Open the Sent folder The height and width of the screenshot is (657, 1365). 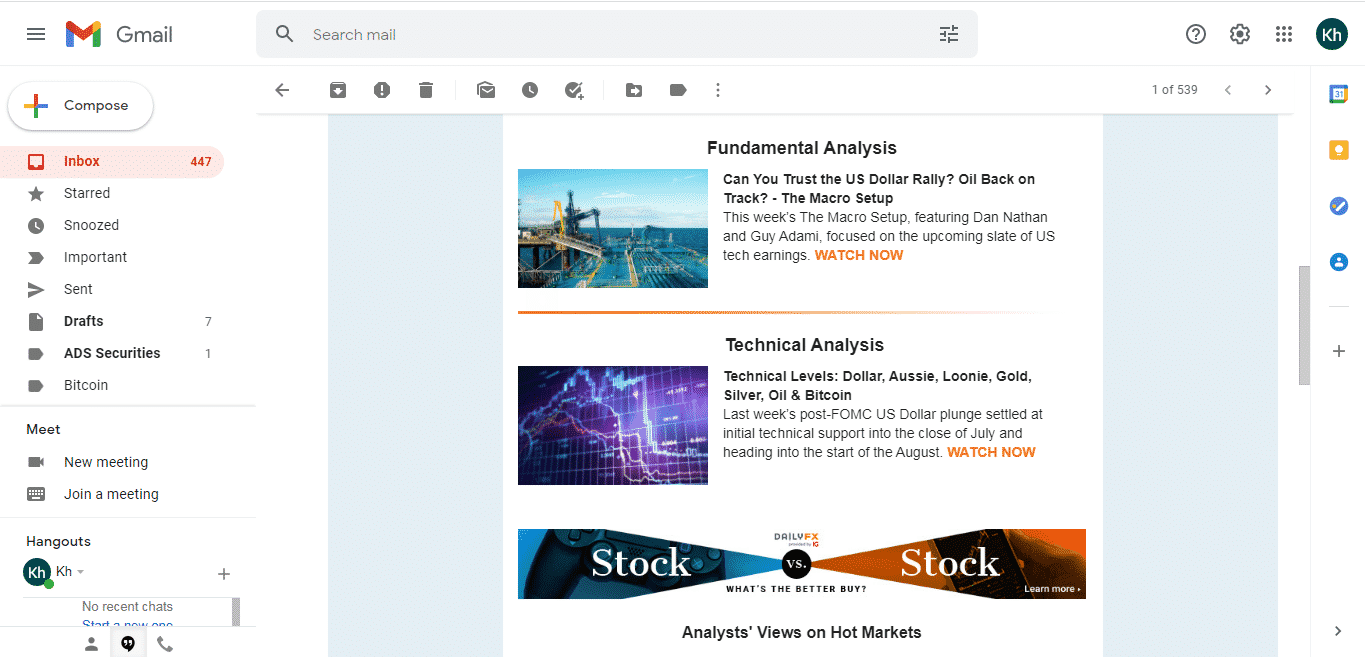point(112,289)
